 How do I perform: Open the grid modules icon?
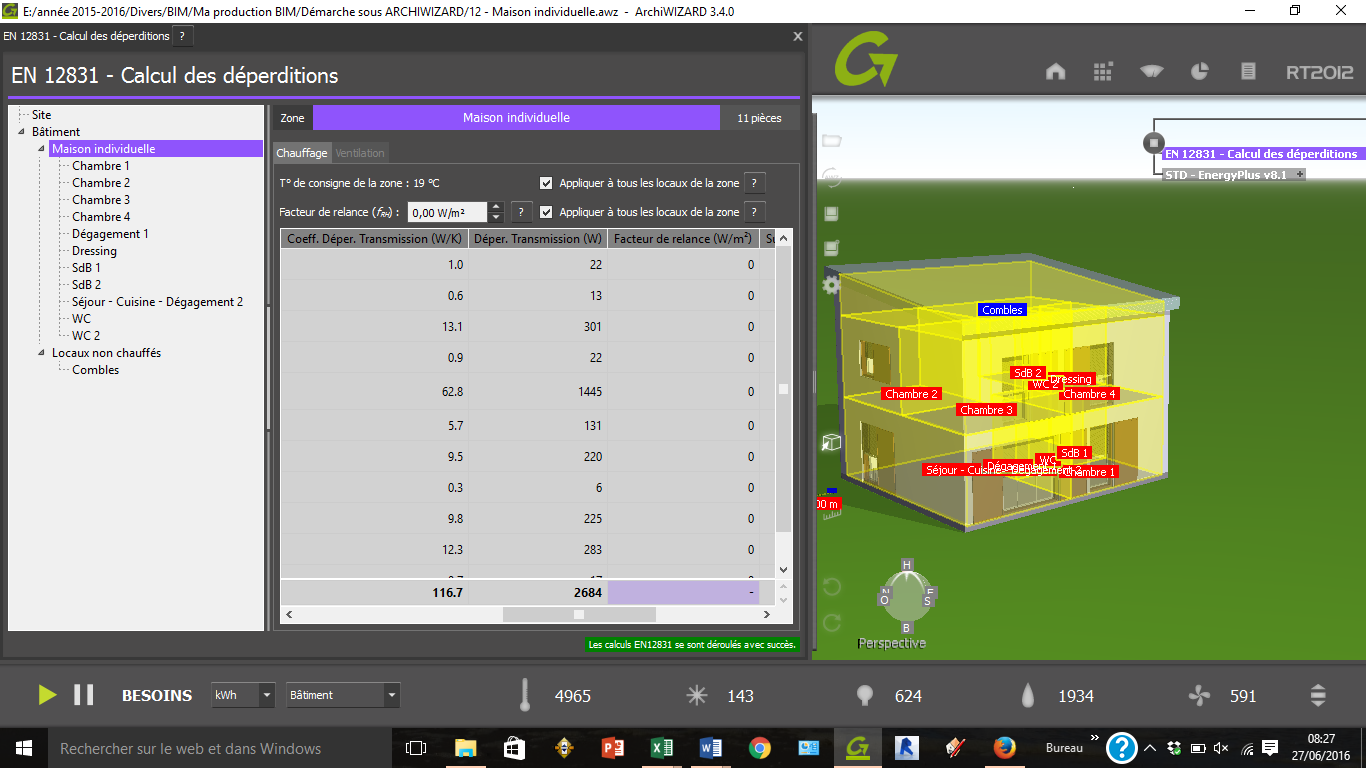(1103, 71)
